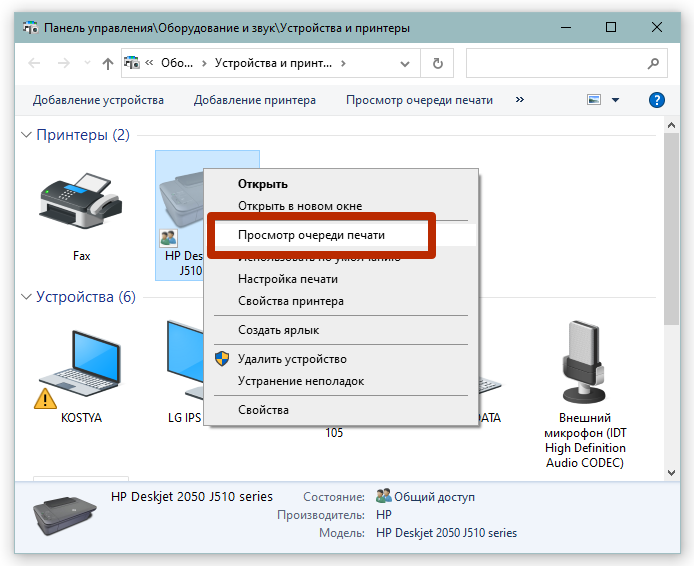Image resolution: width=694 pixels, height=566 pixels.
Task: Maximize the Devices and Printers window
Action: pyautogui.click(x=611, y=27)
